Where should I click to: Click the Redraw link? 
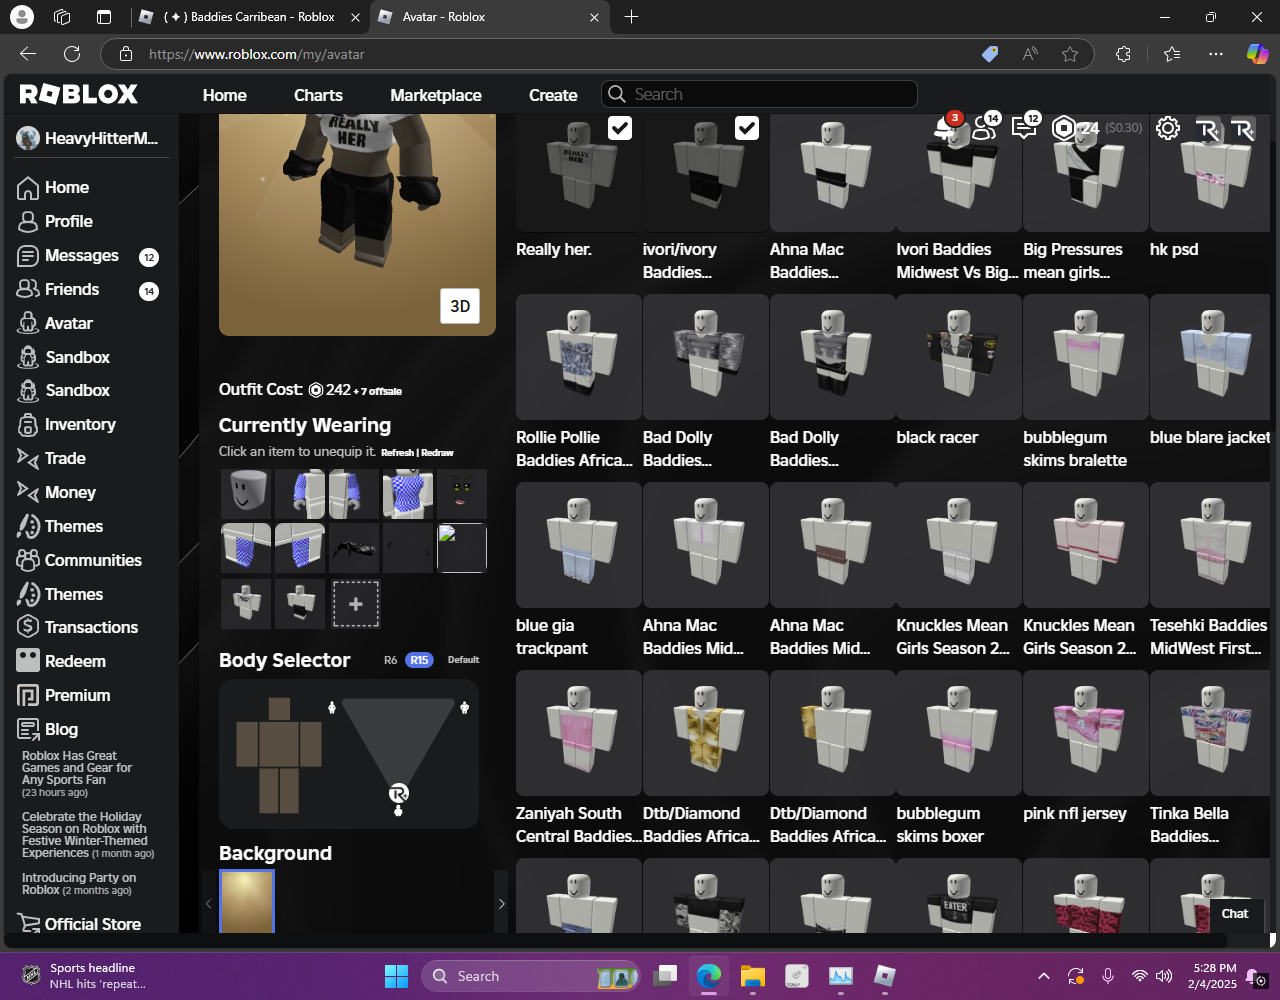[437, 453]
